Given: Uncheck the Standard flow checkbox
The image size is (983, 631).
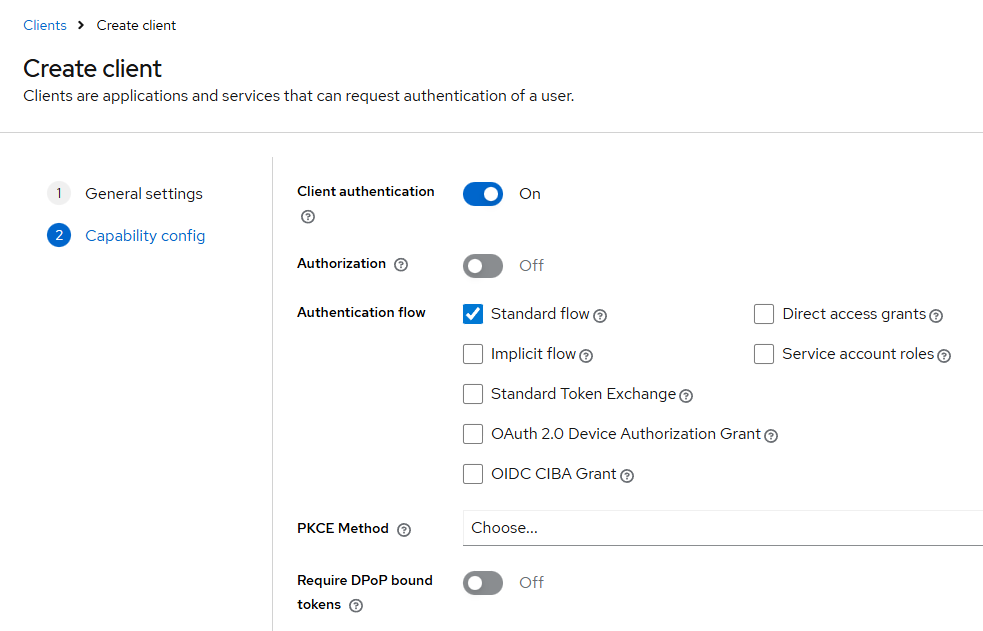Looking at the screenshot, I should click(x=473, y=314).
